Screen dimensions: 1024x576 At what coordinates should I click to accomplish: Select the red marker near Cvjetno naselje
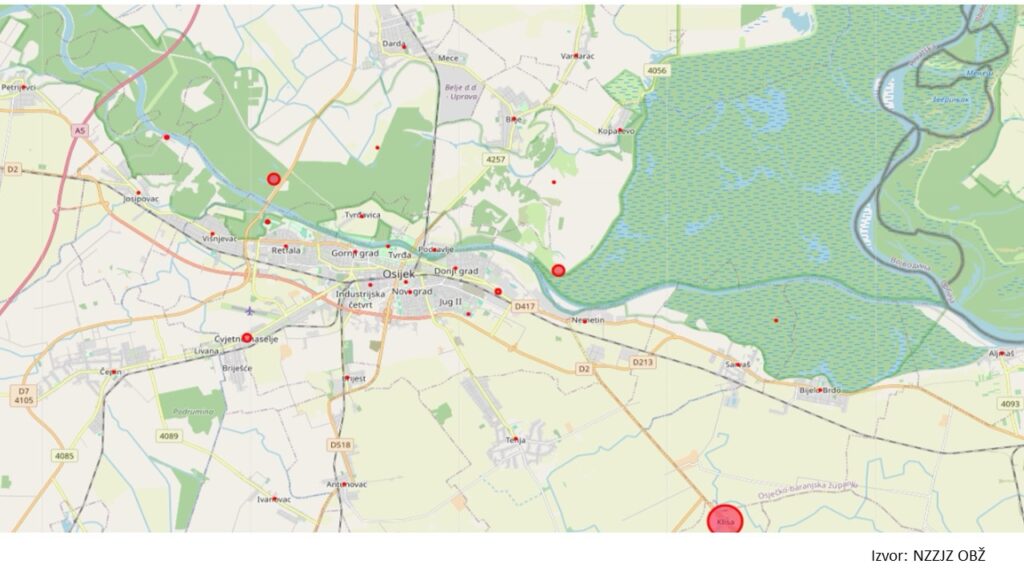point(247,338)
